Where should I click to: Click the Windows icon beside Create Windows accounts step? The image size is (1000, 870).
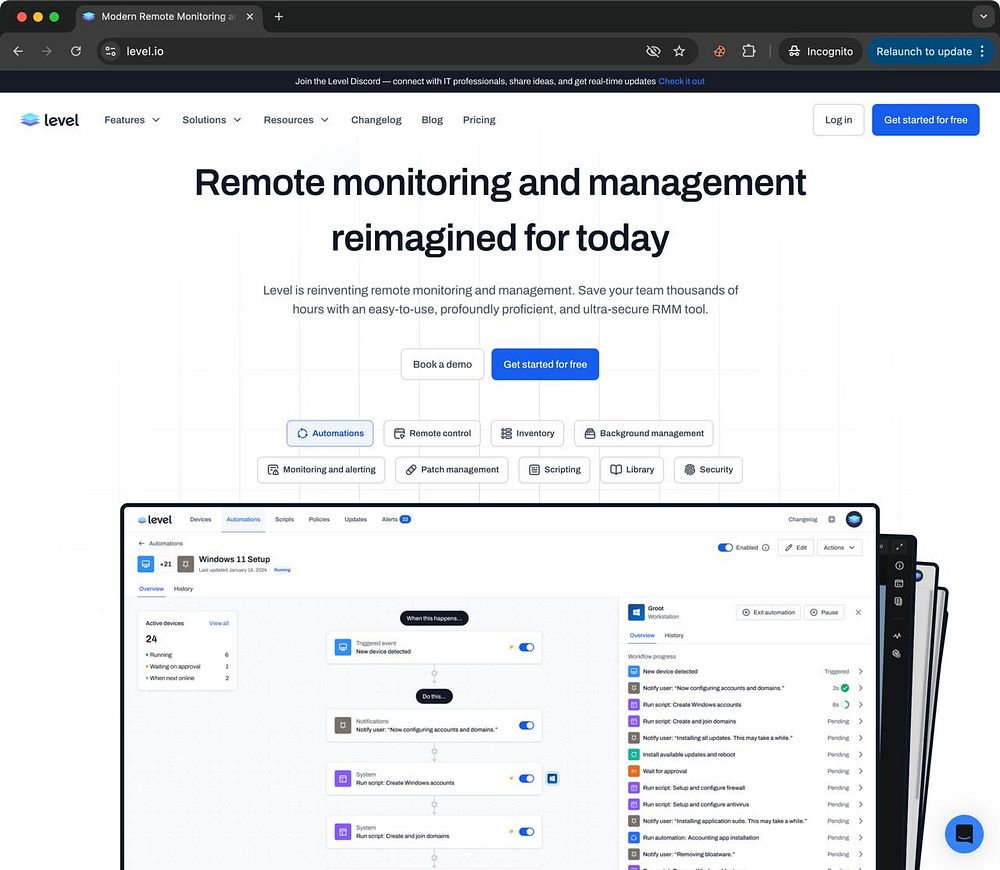pos(552,778)
